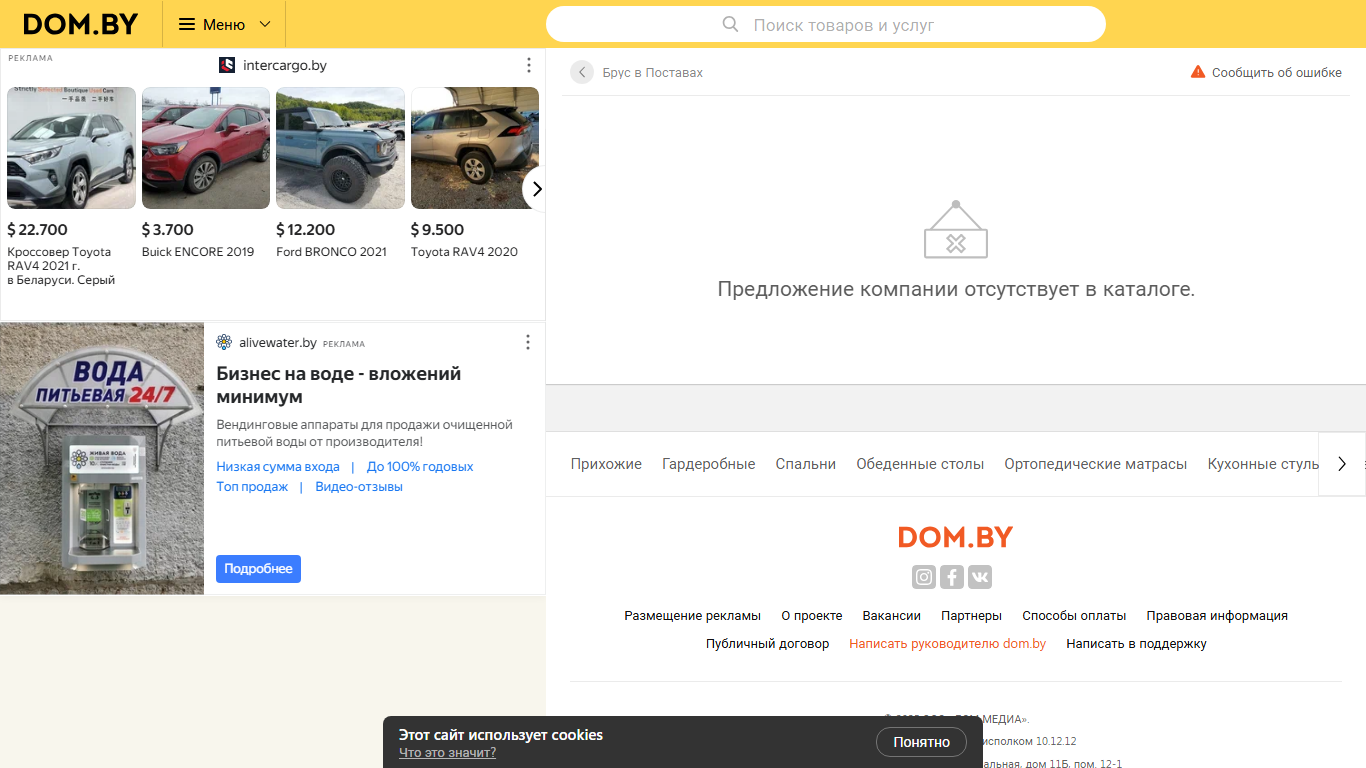Open the Facebook social icon
Screen dimensions: 1366x768
click(x=952, y=577)
